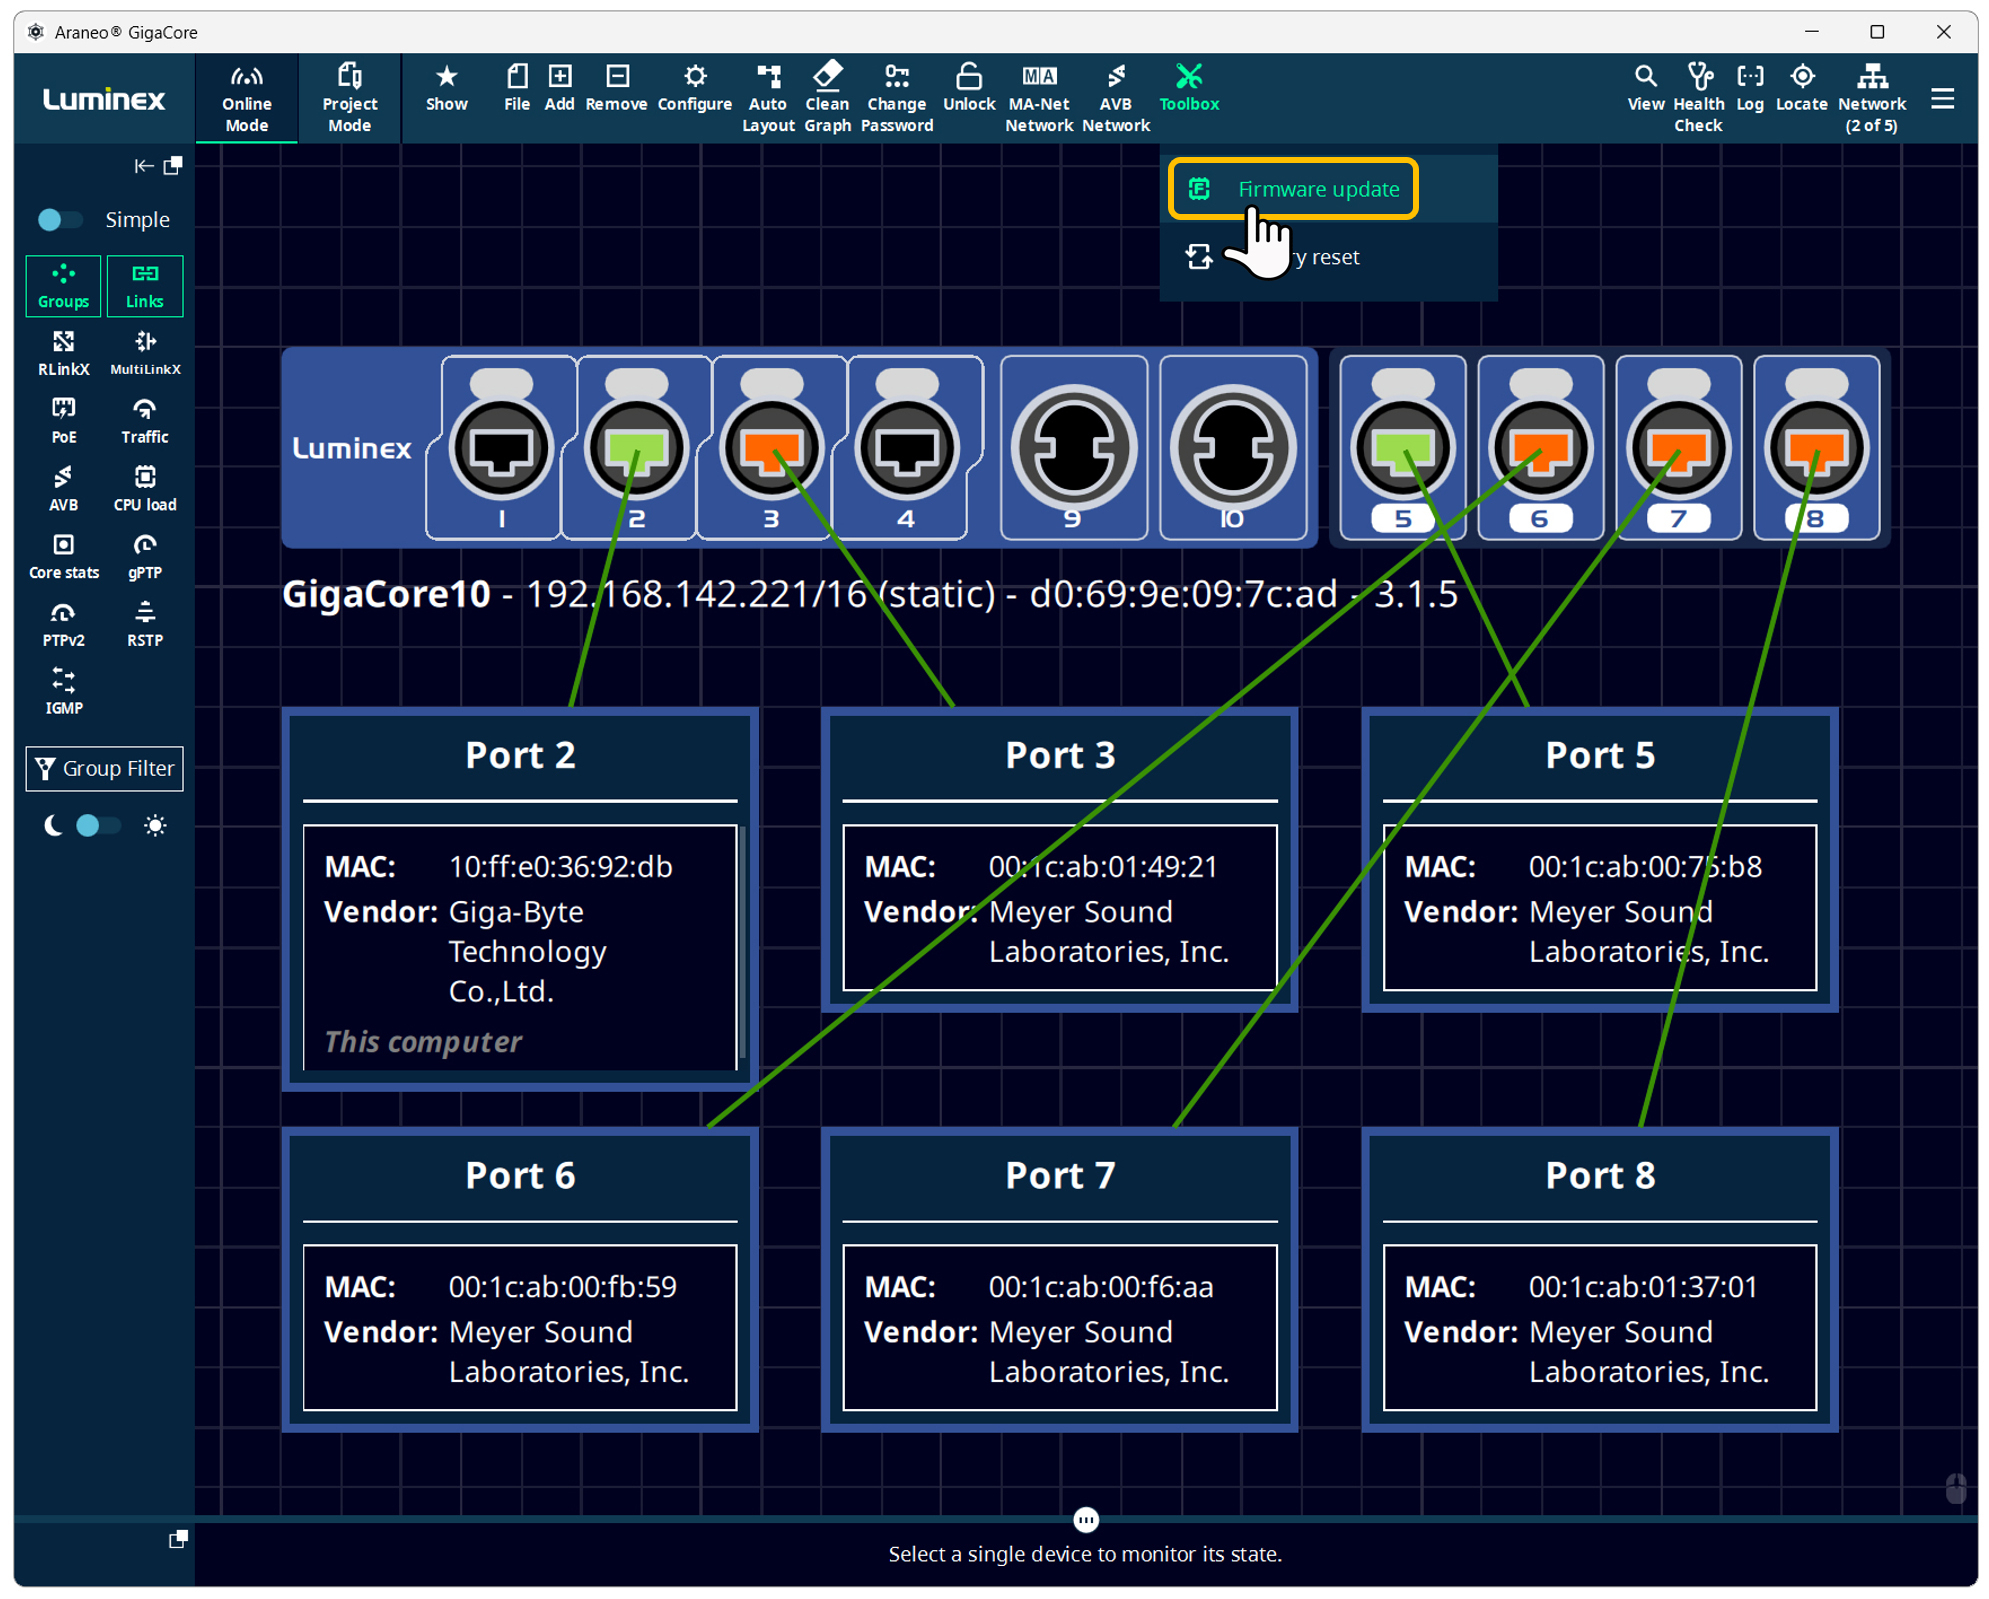
Task: Choose the reset option in Toolbox menu
Action: 1328,257
